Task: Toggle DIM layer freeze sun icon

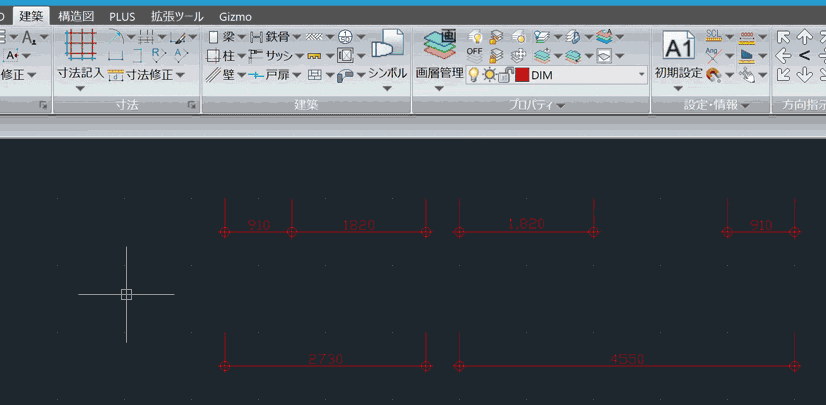Action: (490, 75)
